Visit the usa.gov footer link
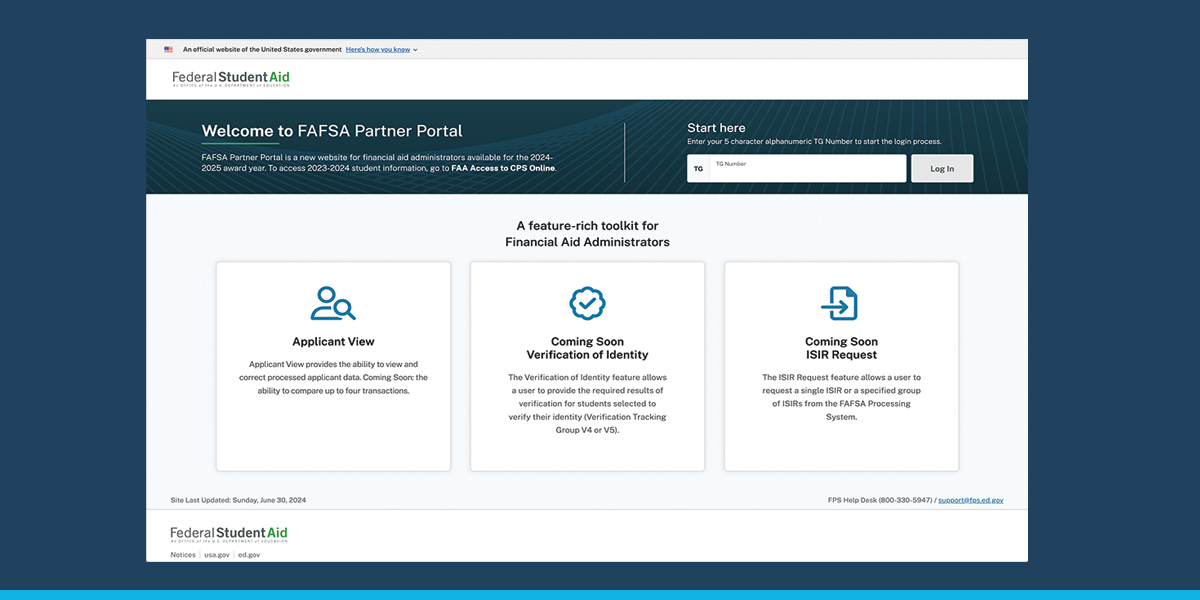Viewport: 1200px width, 600px height. point(216,554)
